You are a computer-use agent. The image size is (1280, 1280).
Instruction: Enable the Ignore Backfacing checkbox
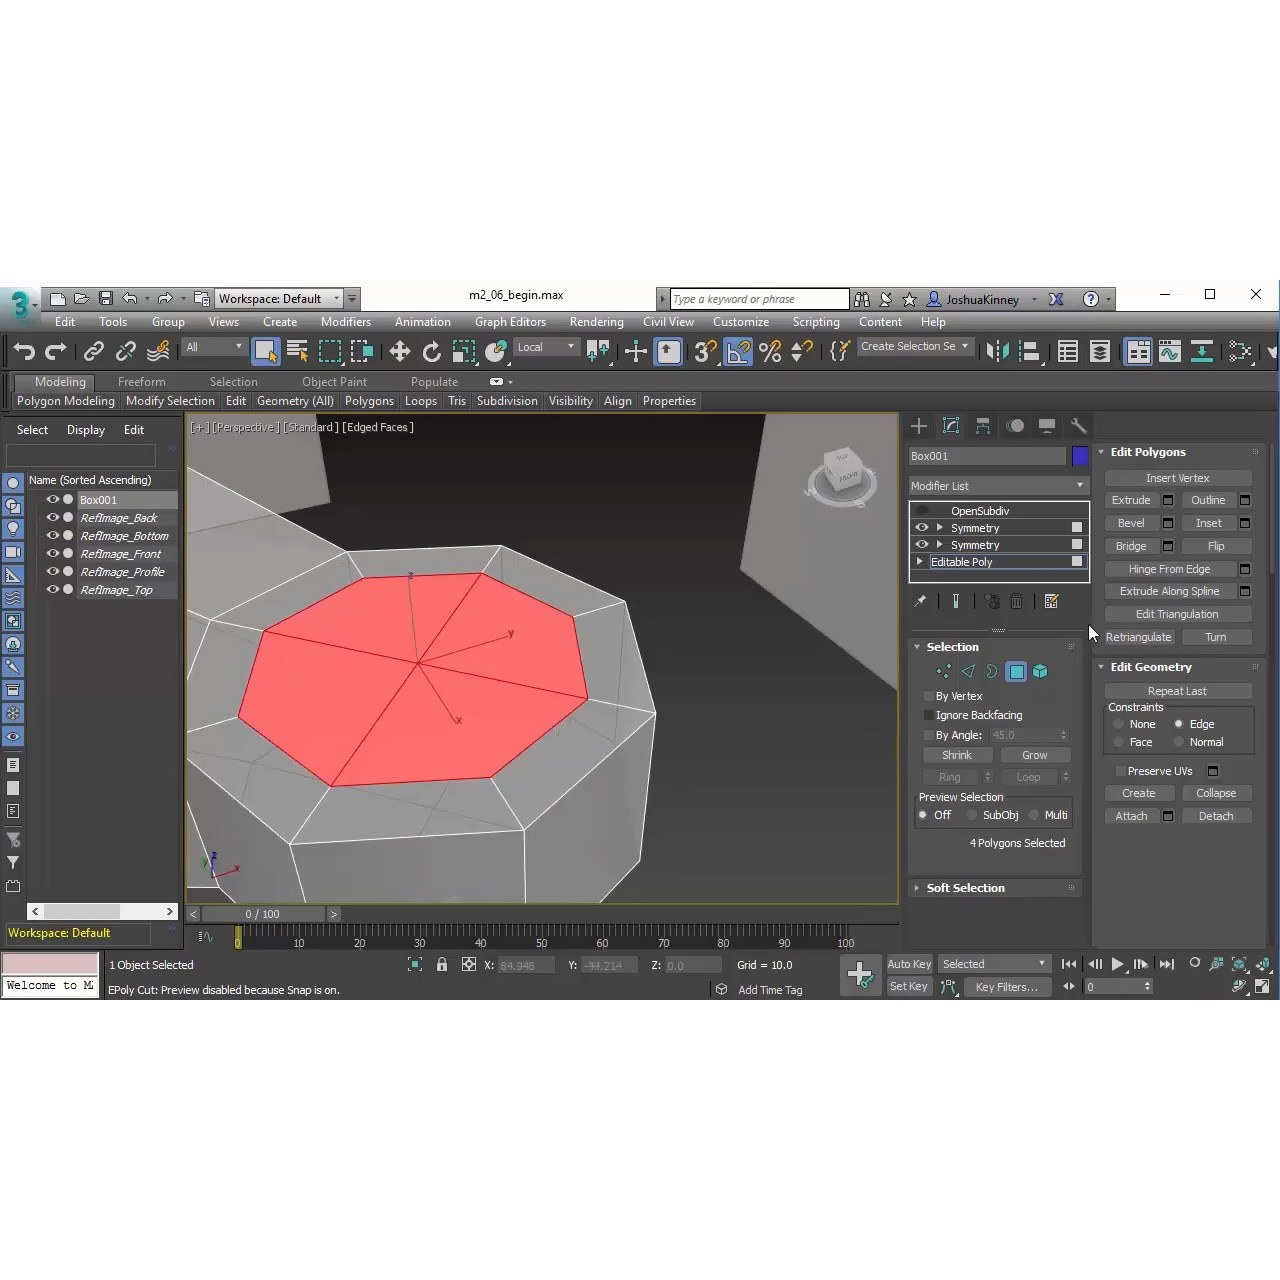click(x=928, y=716)
